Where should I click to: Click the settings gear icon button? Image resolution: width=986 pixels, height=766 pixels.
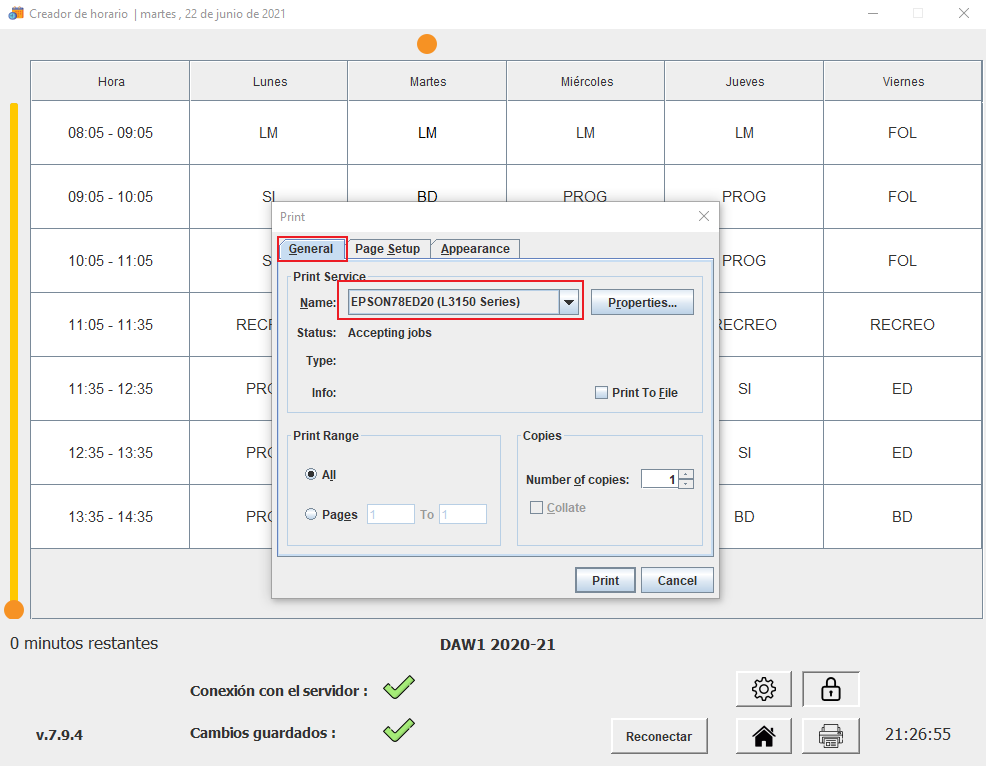(764, 688)
